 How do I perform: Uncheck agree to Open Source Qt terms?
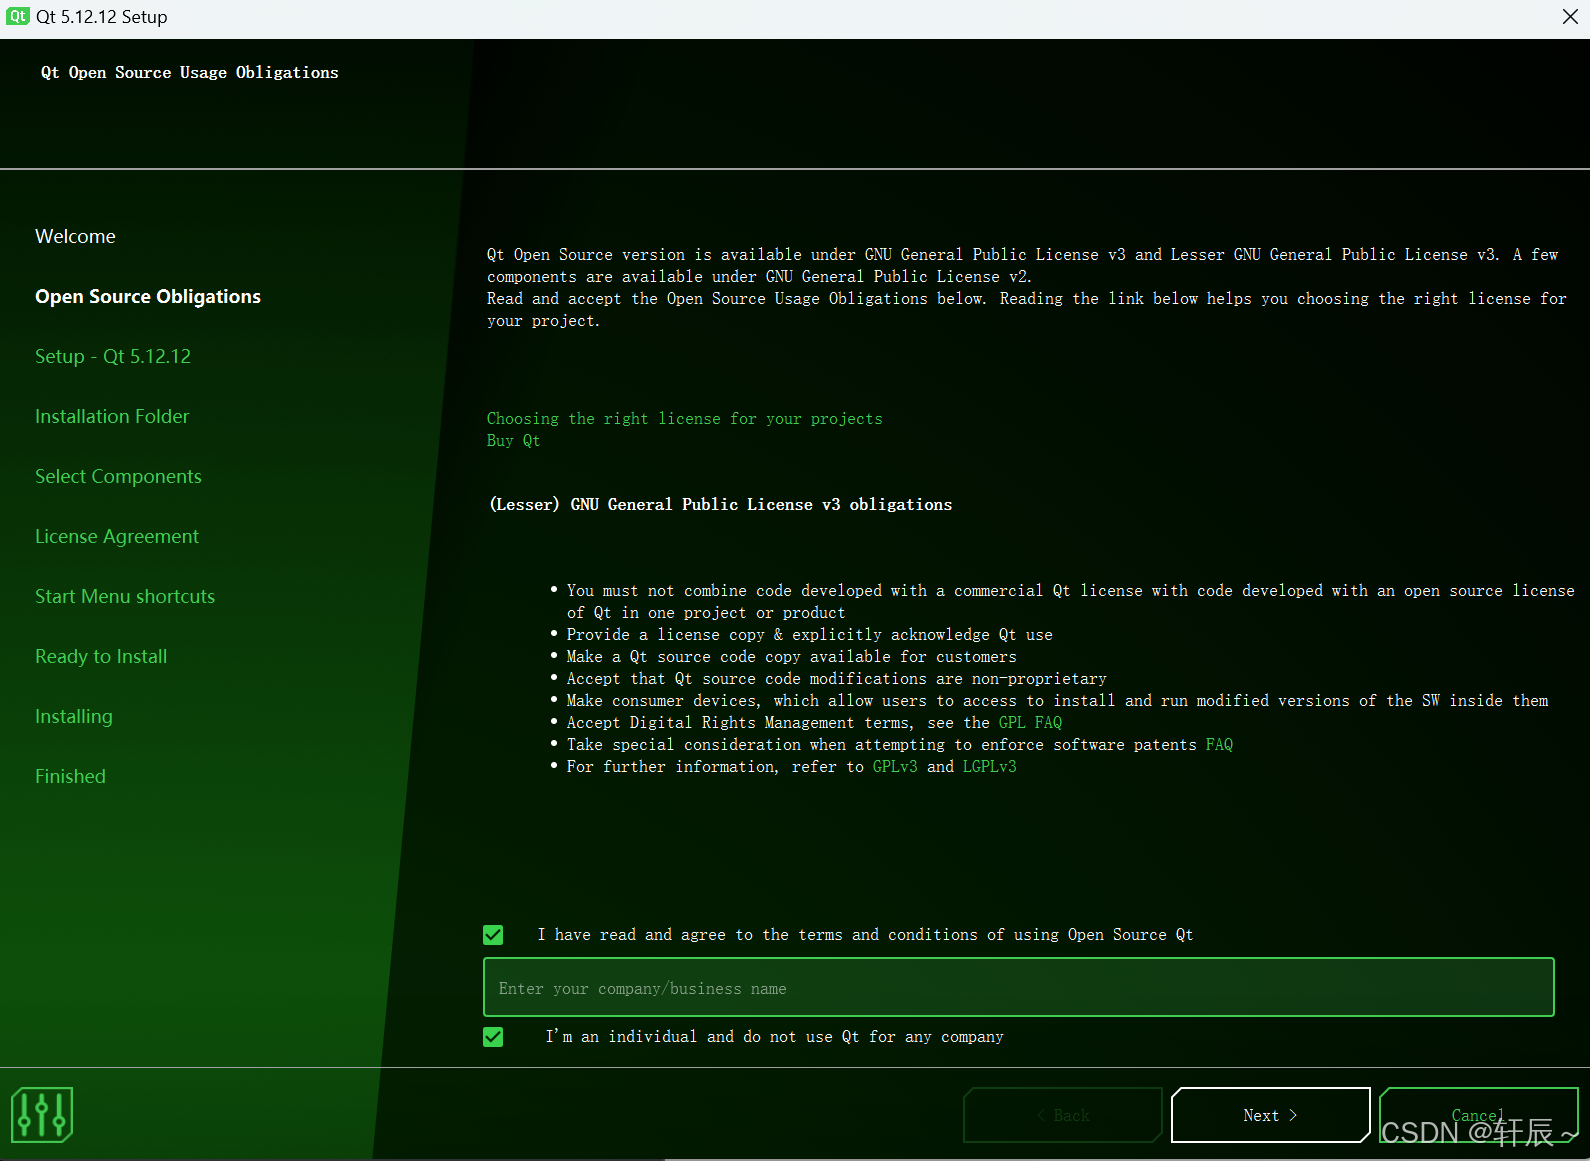point(493,935)
